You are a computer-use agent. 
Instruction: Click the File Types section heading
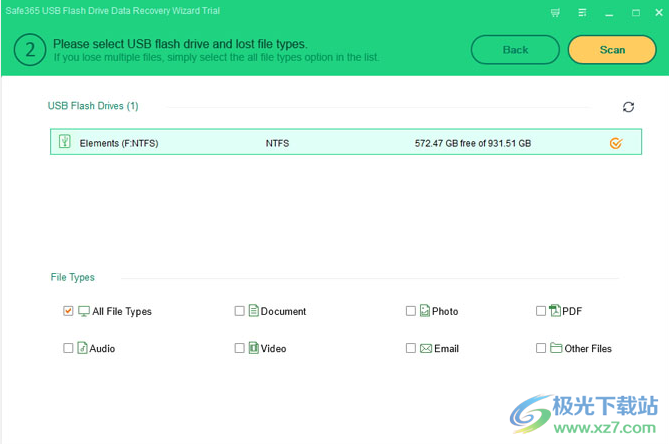(73, 277)
